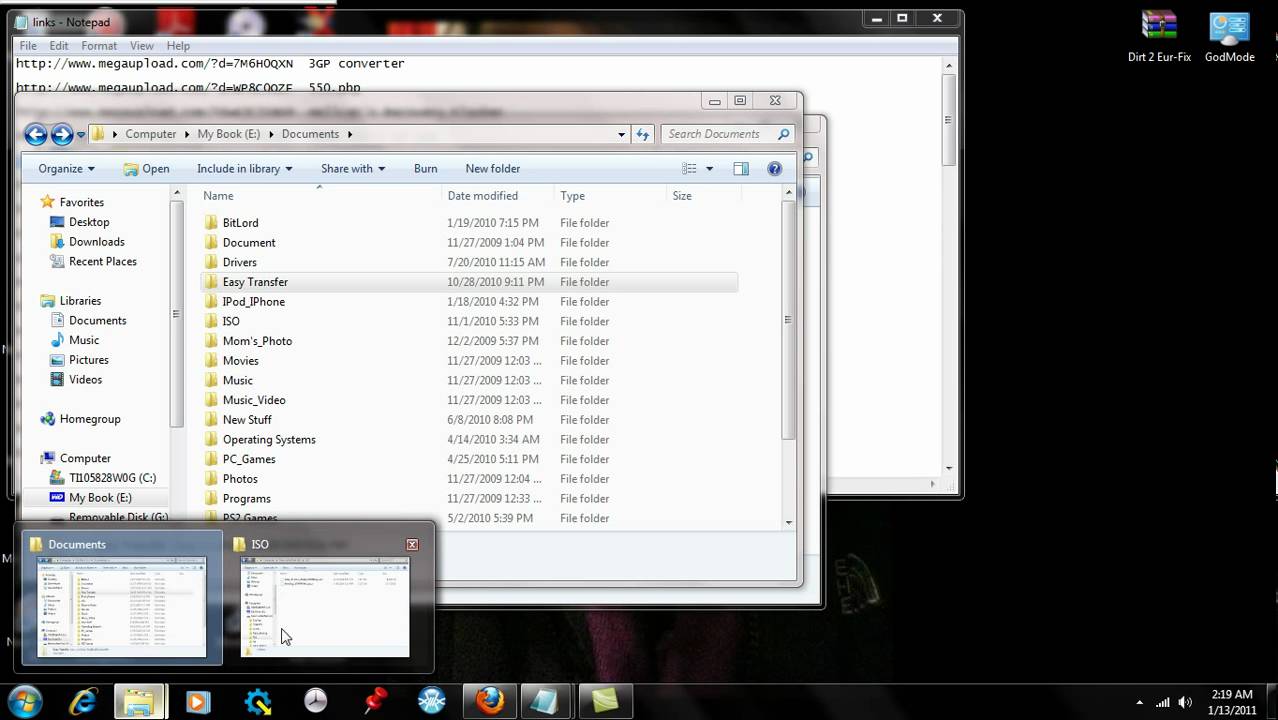Select the Programs folder
This screenshot has height=720, width=1278.
246,499
